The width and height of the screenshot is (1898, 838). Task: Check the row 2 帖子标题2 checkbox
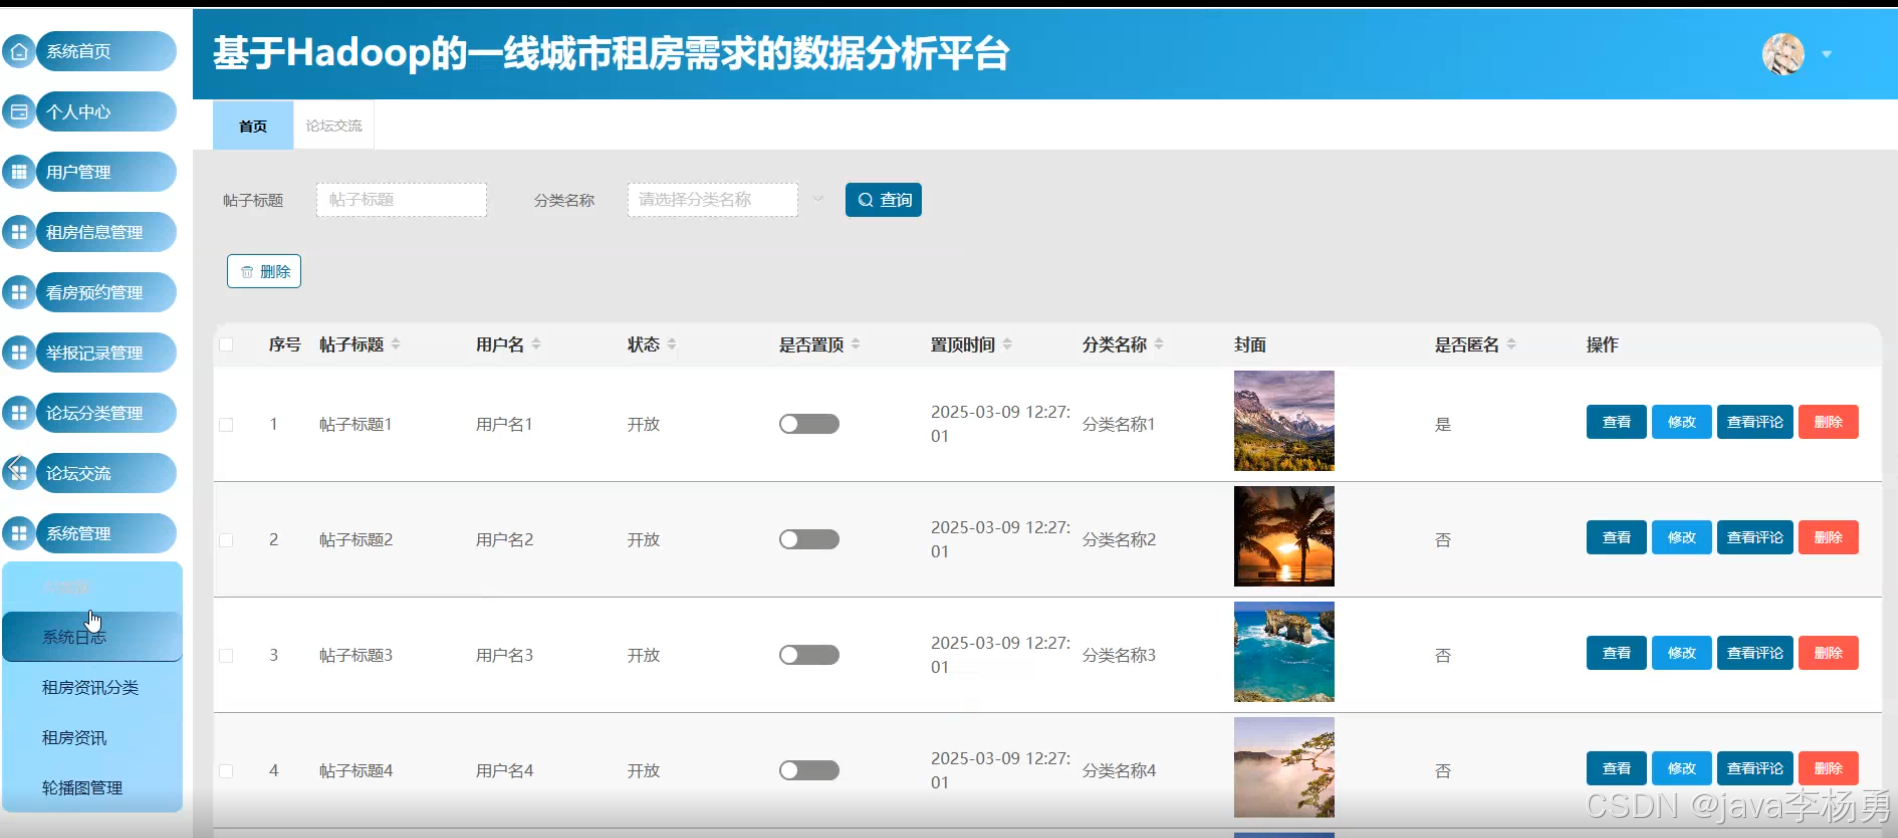point(226,540)
